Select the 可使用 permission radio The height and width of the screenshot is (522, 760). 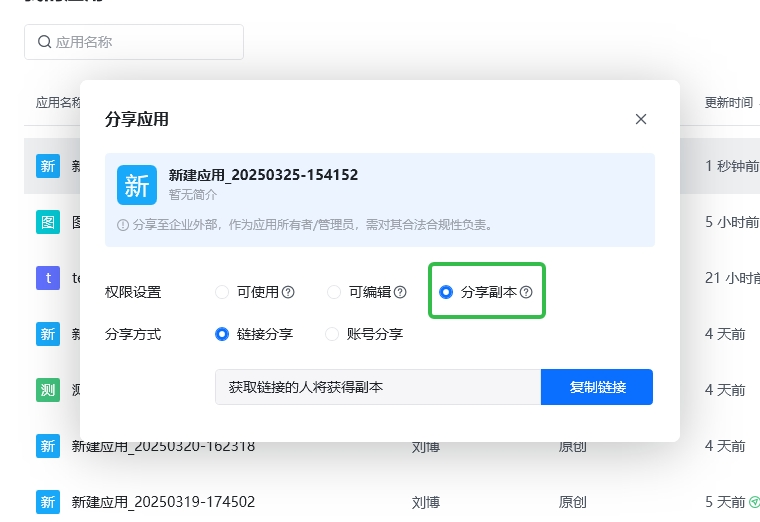point(222,292)
